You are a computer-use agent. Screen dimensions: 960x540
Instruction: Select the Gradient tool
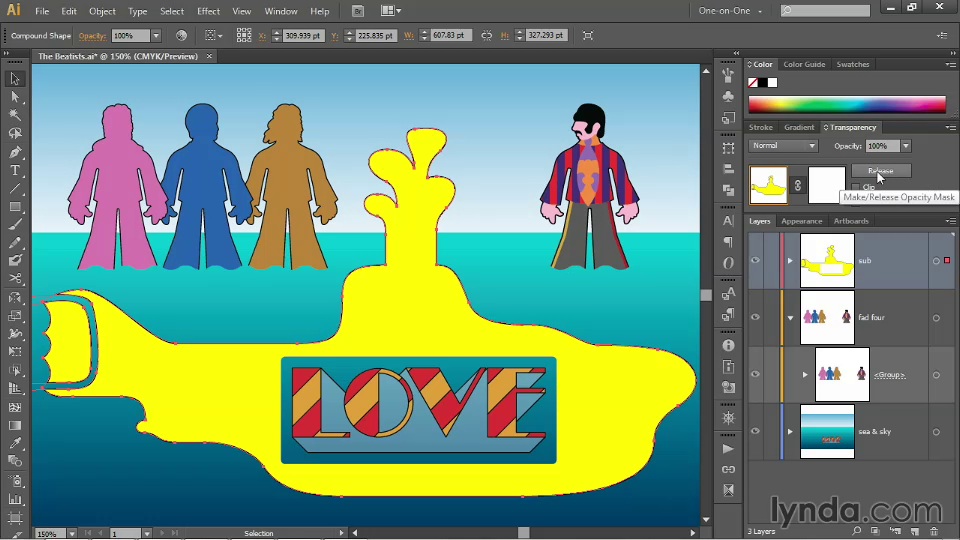pos(15,426)
